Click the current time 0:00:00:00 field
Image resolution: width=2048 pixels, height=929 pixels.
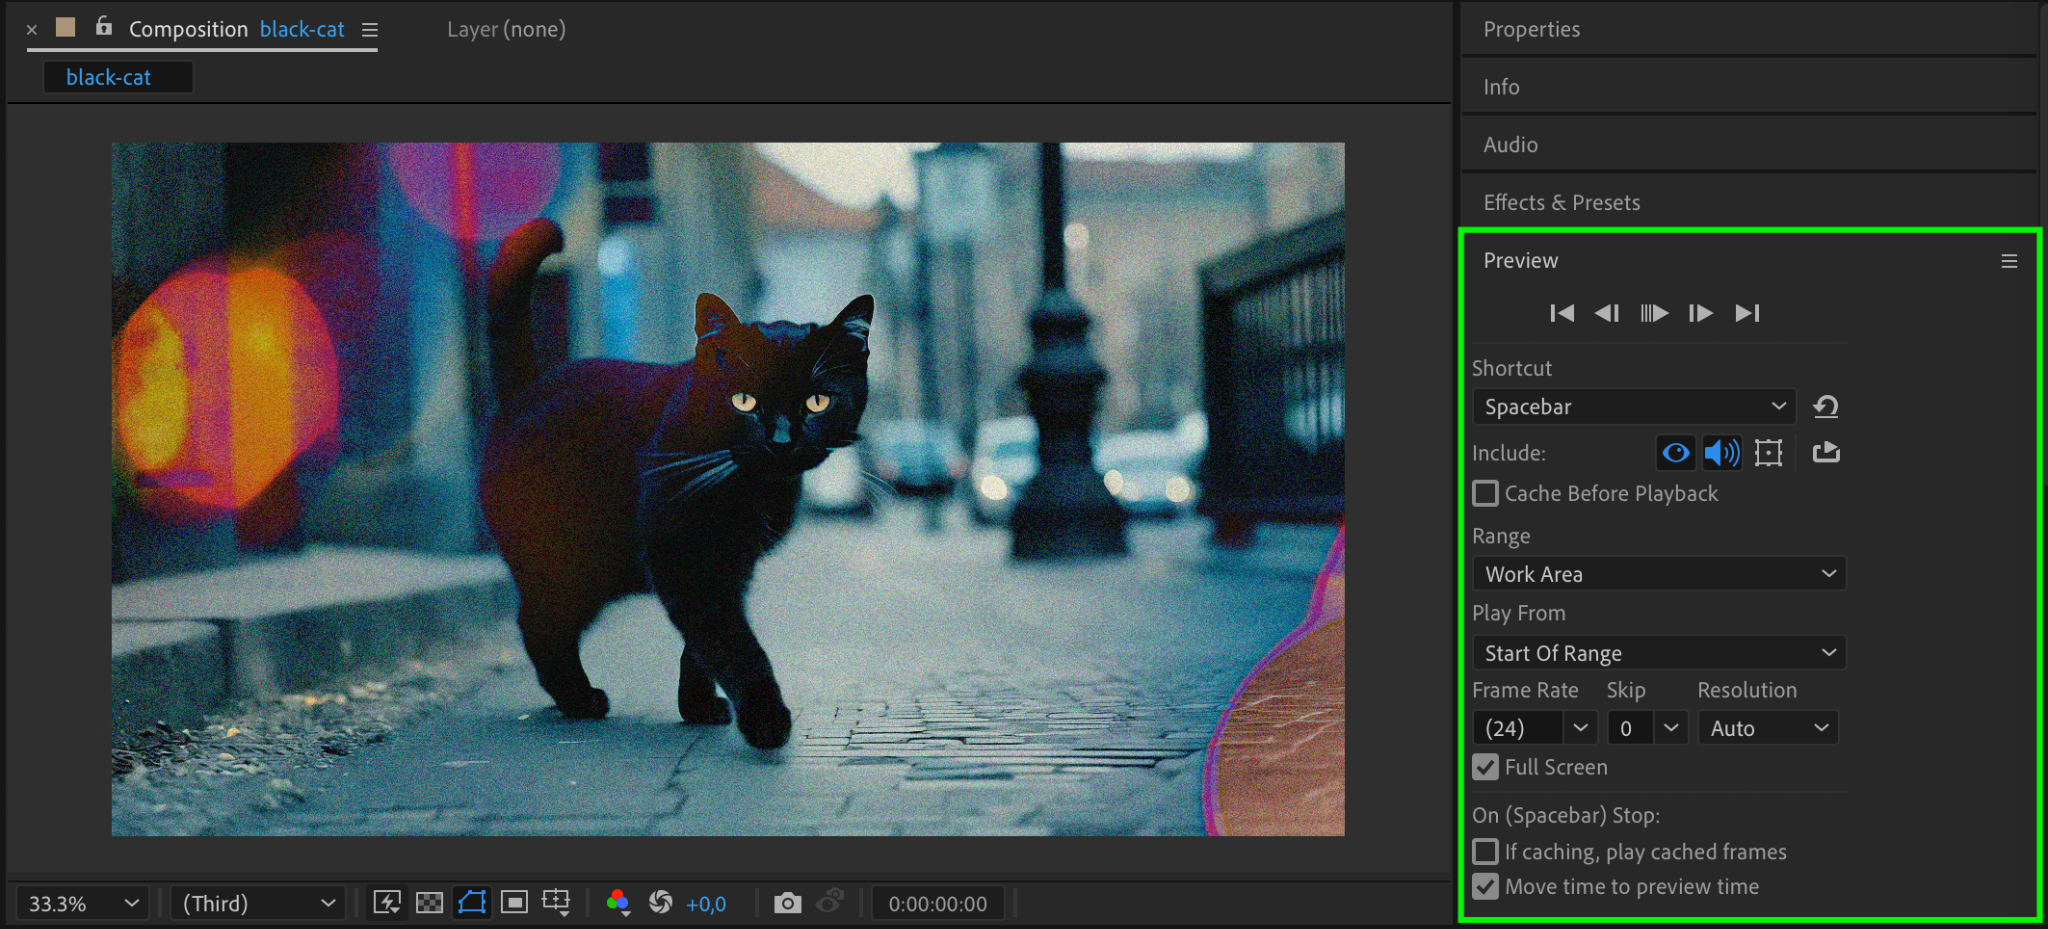(x=937, y=903)
